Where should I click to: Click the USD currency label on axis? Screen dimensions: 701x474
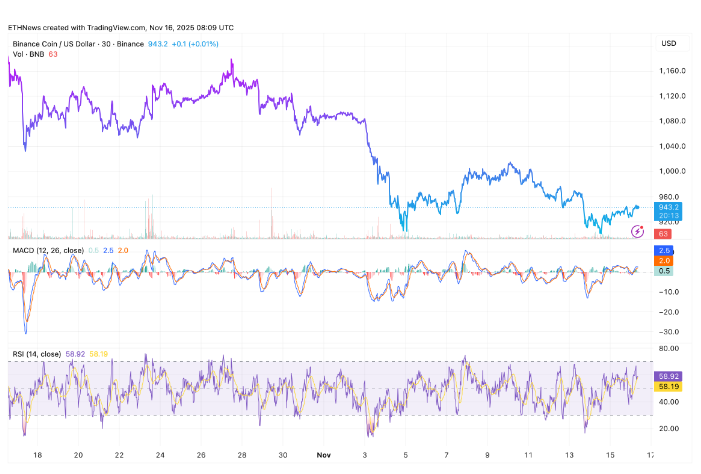pyautogui.click(x=668, y=43)
